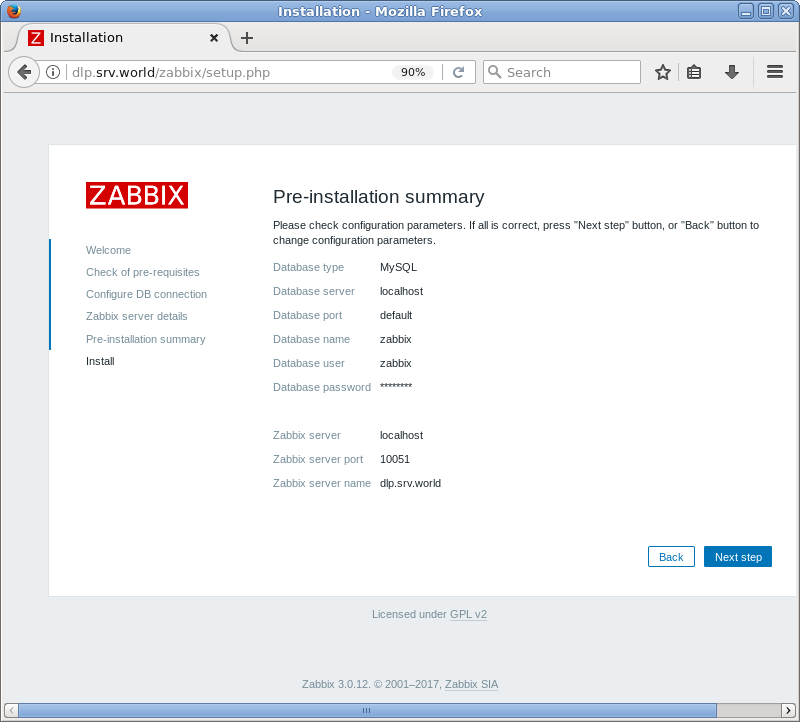
Task: Click the 10051 server port value
Action: [395, 459]
